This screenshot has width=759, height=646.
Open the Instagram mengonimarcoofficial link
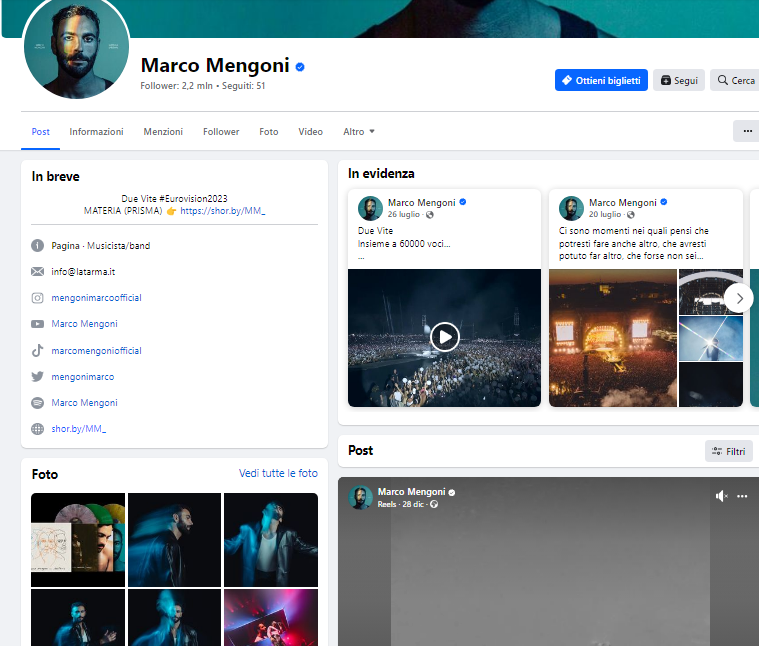[96, 298]
